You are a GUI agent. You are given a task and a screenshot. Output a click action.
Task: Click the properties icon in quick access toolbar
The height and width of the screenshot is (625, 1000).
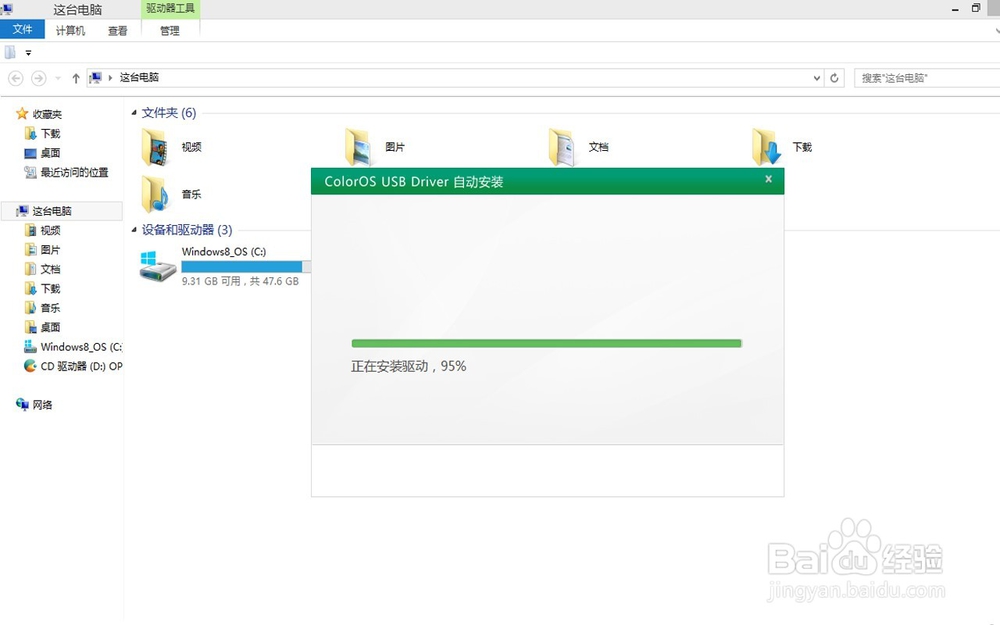pos(10,52)
